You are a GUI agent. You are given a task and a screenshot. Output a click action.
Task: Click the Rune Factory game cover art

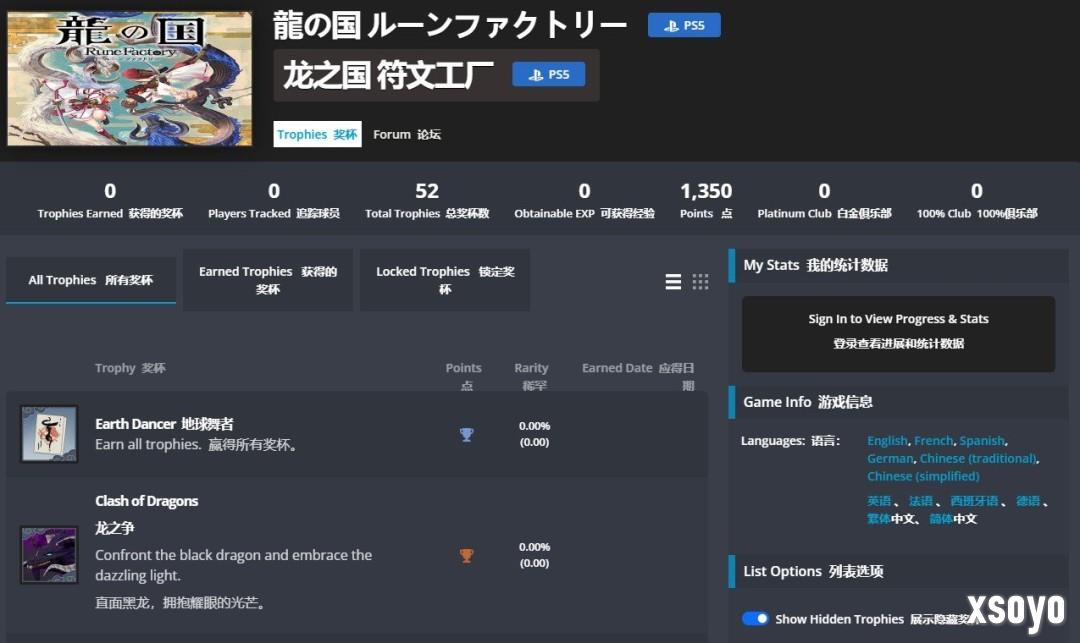pos(129,77)
